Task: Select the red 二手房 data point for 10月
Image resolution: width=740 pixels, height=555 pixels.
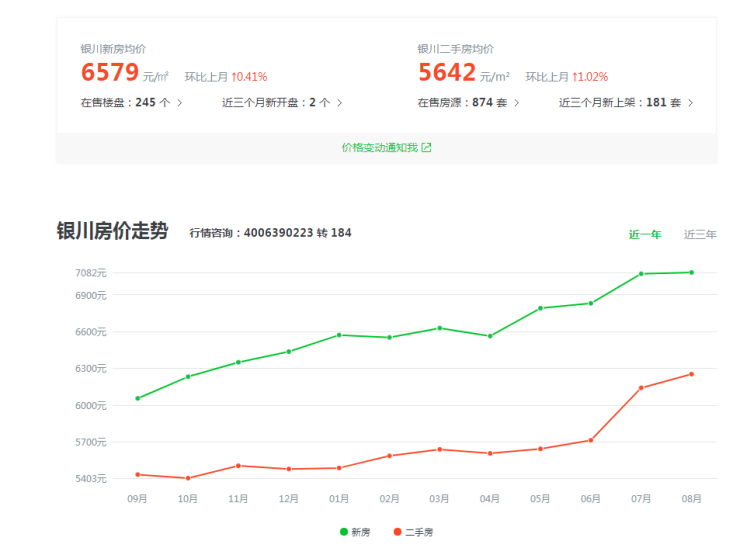Action: point(188,478)
